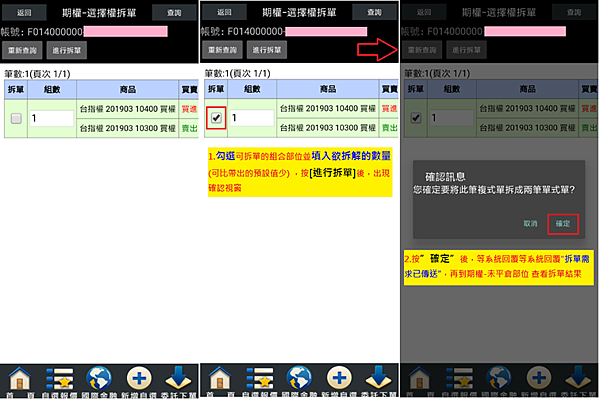Click dimmed 進行拆單 in the dialog screenshot
This screenshot has height=399, width=600.
tap(466, 50)
